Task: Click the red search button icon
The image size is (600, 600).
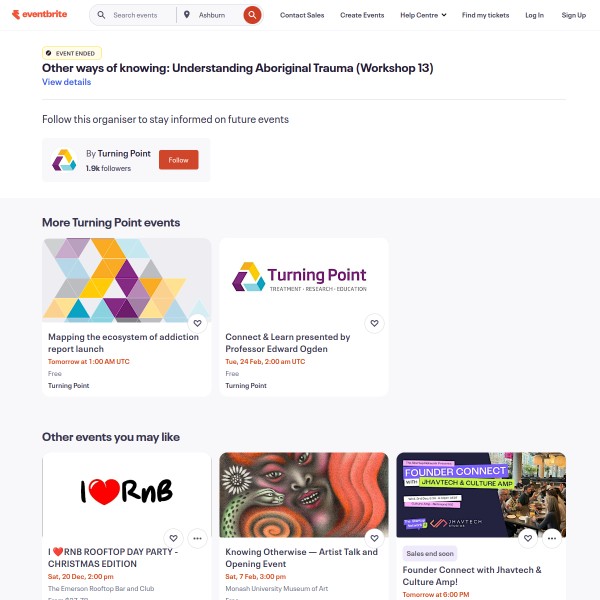Action: (x=252, y=15)
